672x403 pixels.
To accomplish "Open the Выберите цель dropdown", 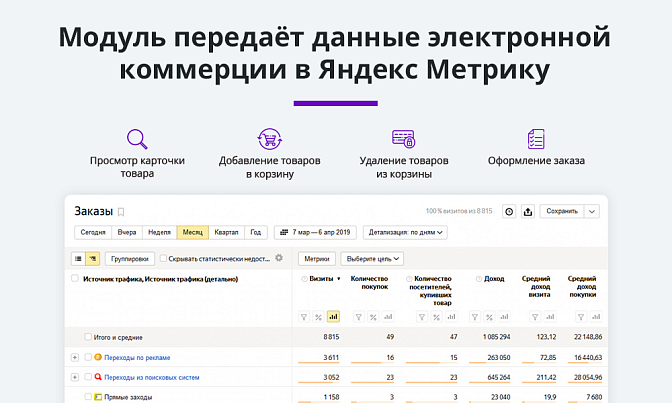I will [372, 259].
